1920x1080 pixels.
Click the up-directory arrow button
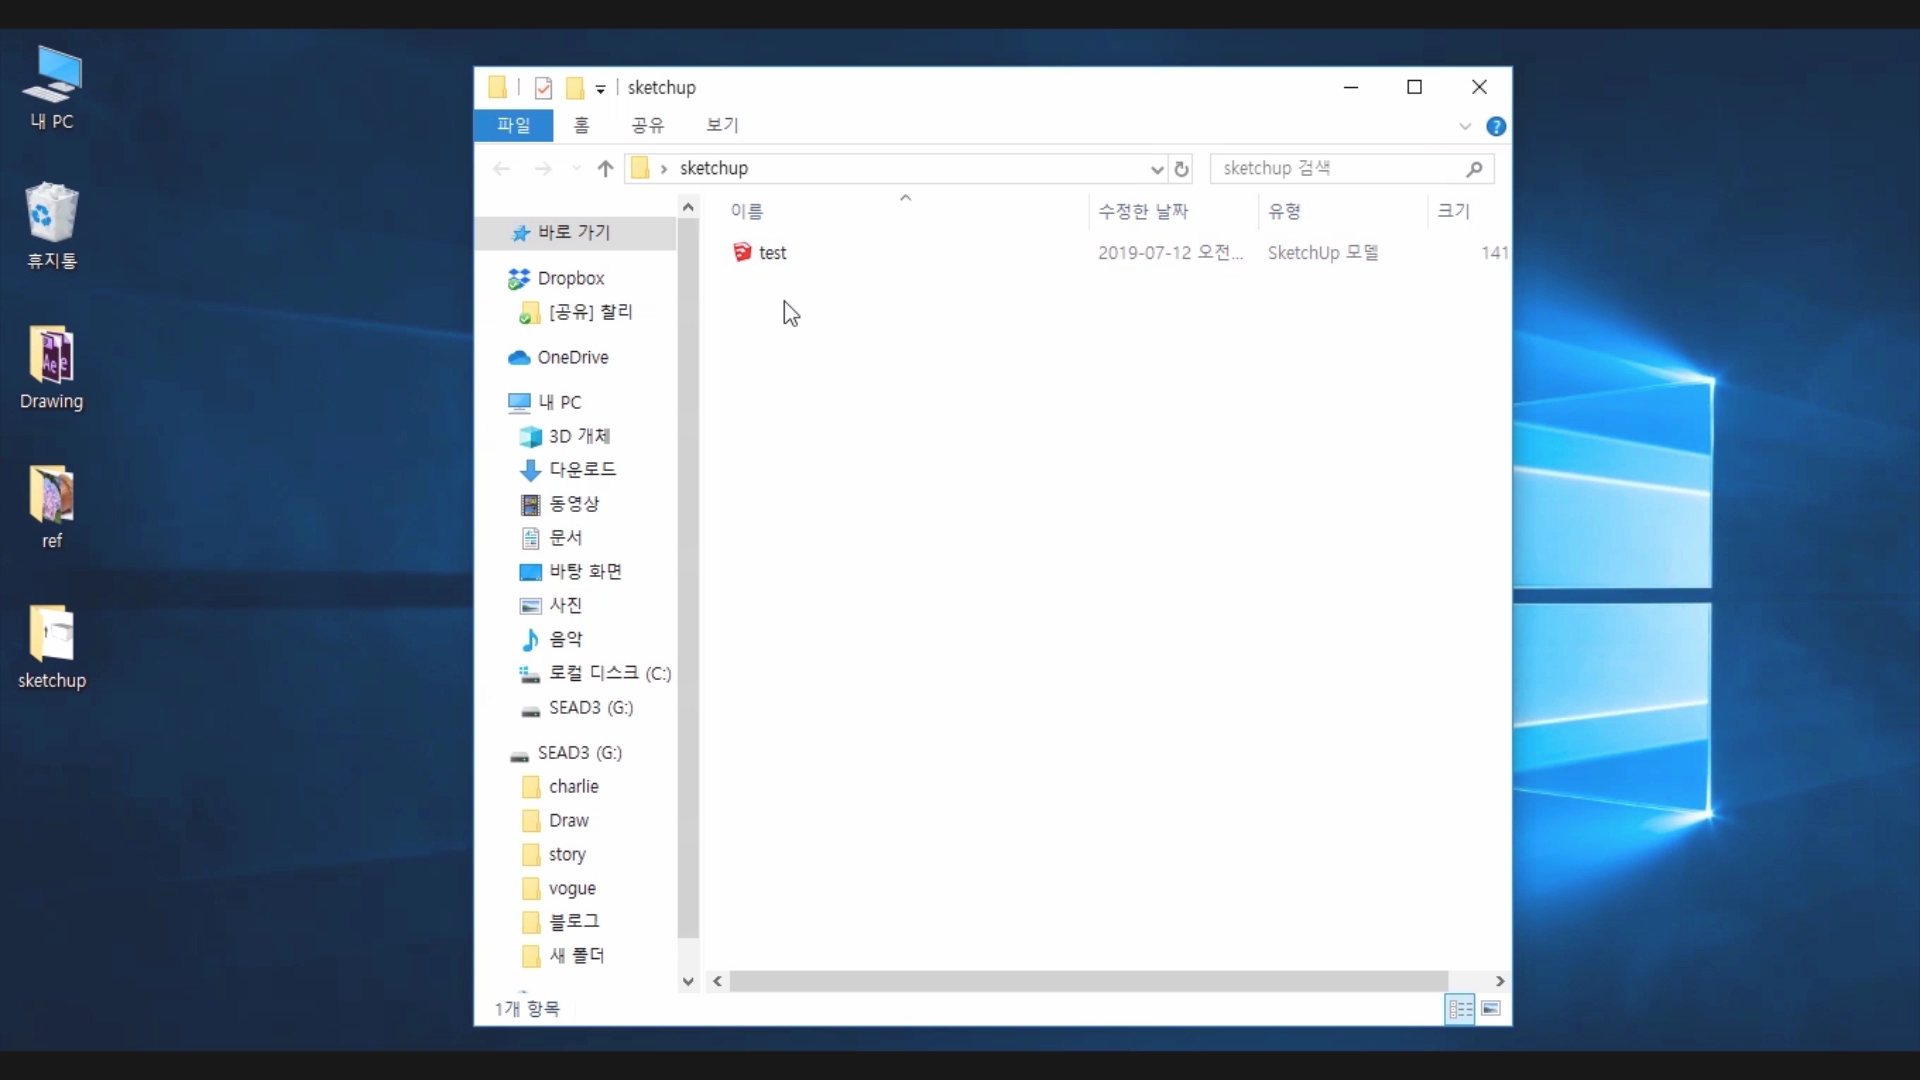coord(605,169)
